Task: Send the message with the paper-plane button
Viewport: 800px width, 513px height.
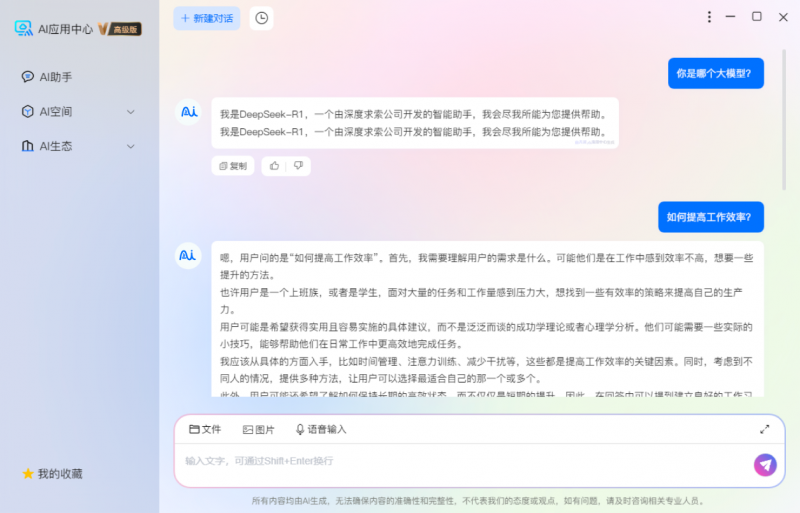Action: (765, 465)
